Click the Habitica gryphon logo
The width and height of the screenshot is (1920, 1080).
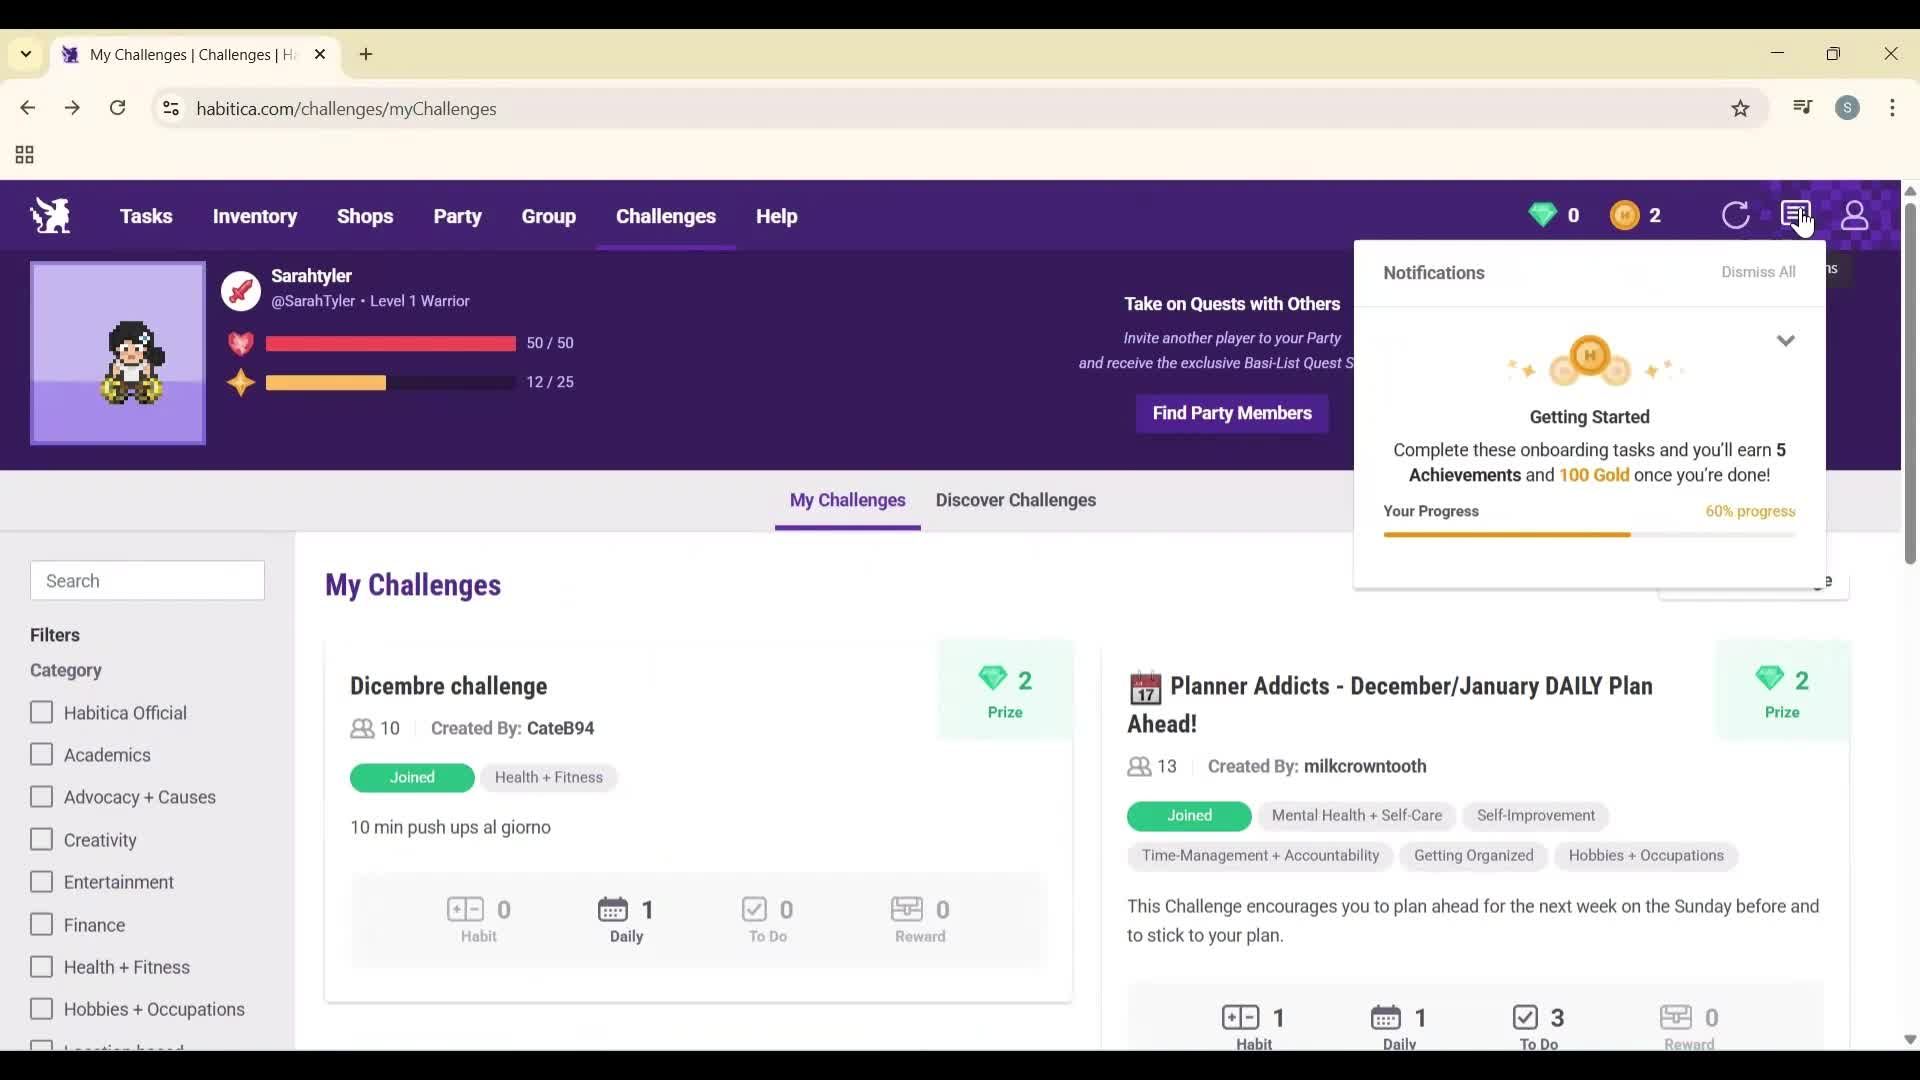pyautogui.click(x=49, y=215)
